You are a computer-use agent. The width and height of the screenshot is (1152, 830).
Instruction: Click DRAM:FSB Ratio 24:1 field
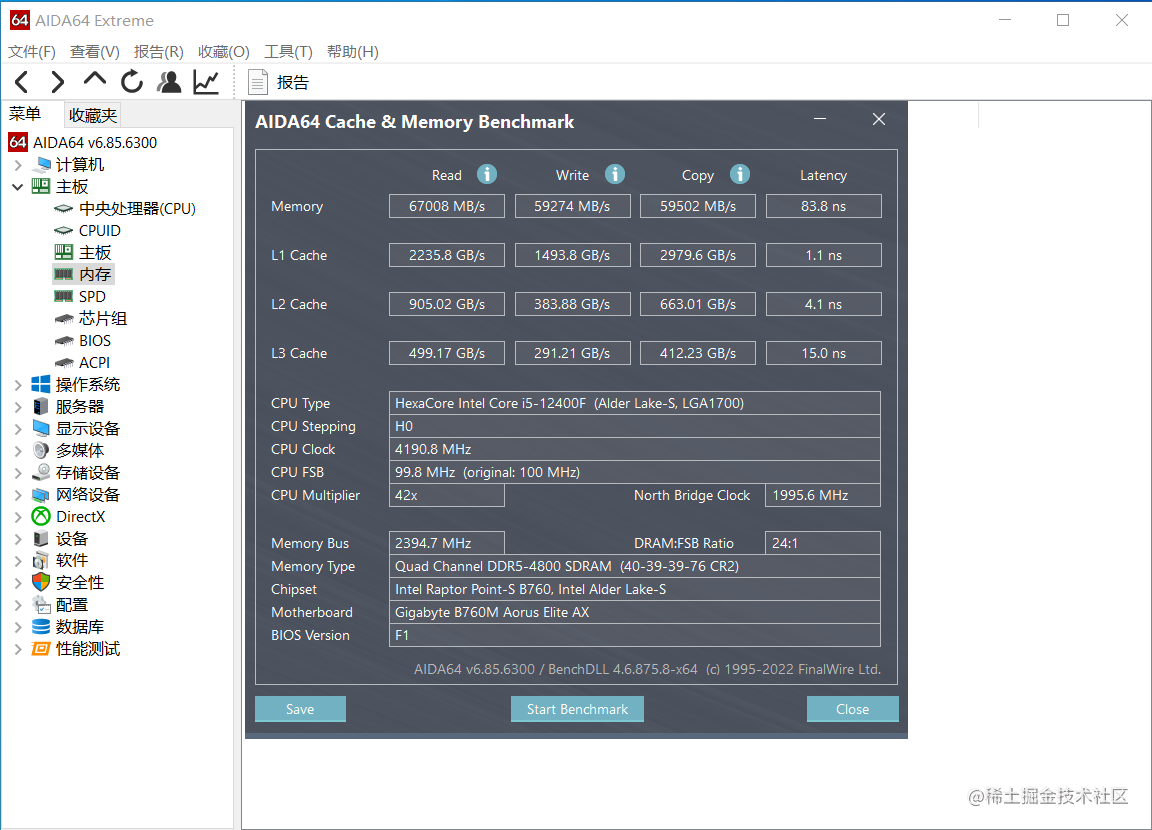pyautogui.click(x=823, y=543)
